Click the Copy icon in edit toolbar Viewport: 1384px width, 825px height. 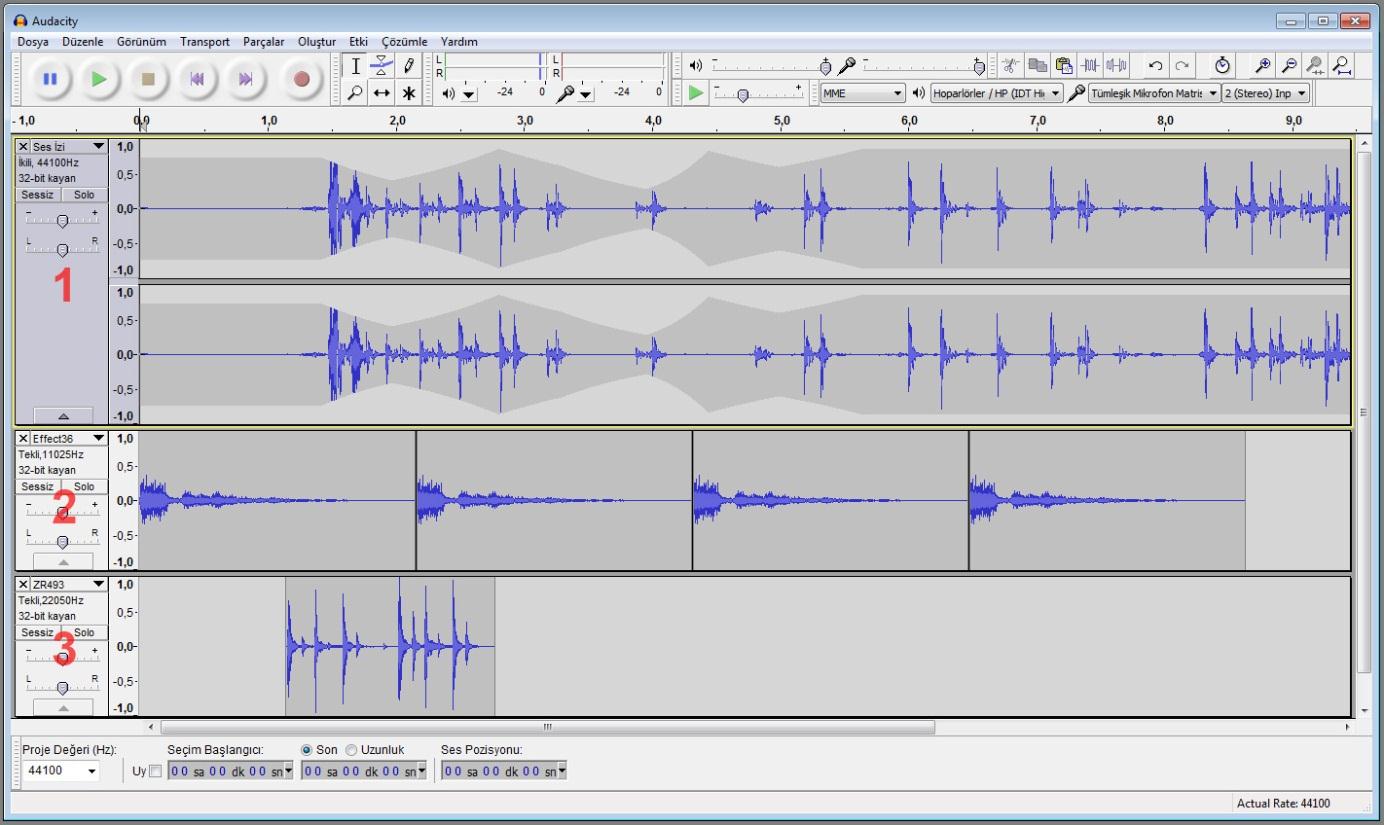[x=1037, y=65]
